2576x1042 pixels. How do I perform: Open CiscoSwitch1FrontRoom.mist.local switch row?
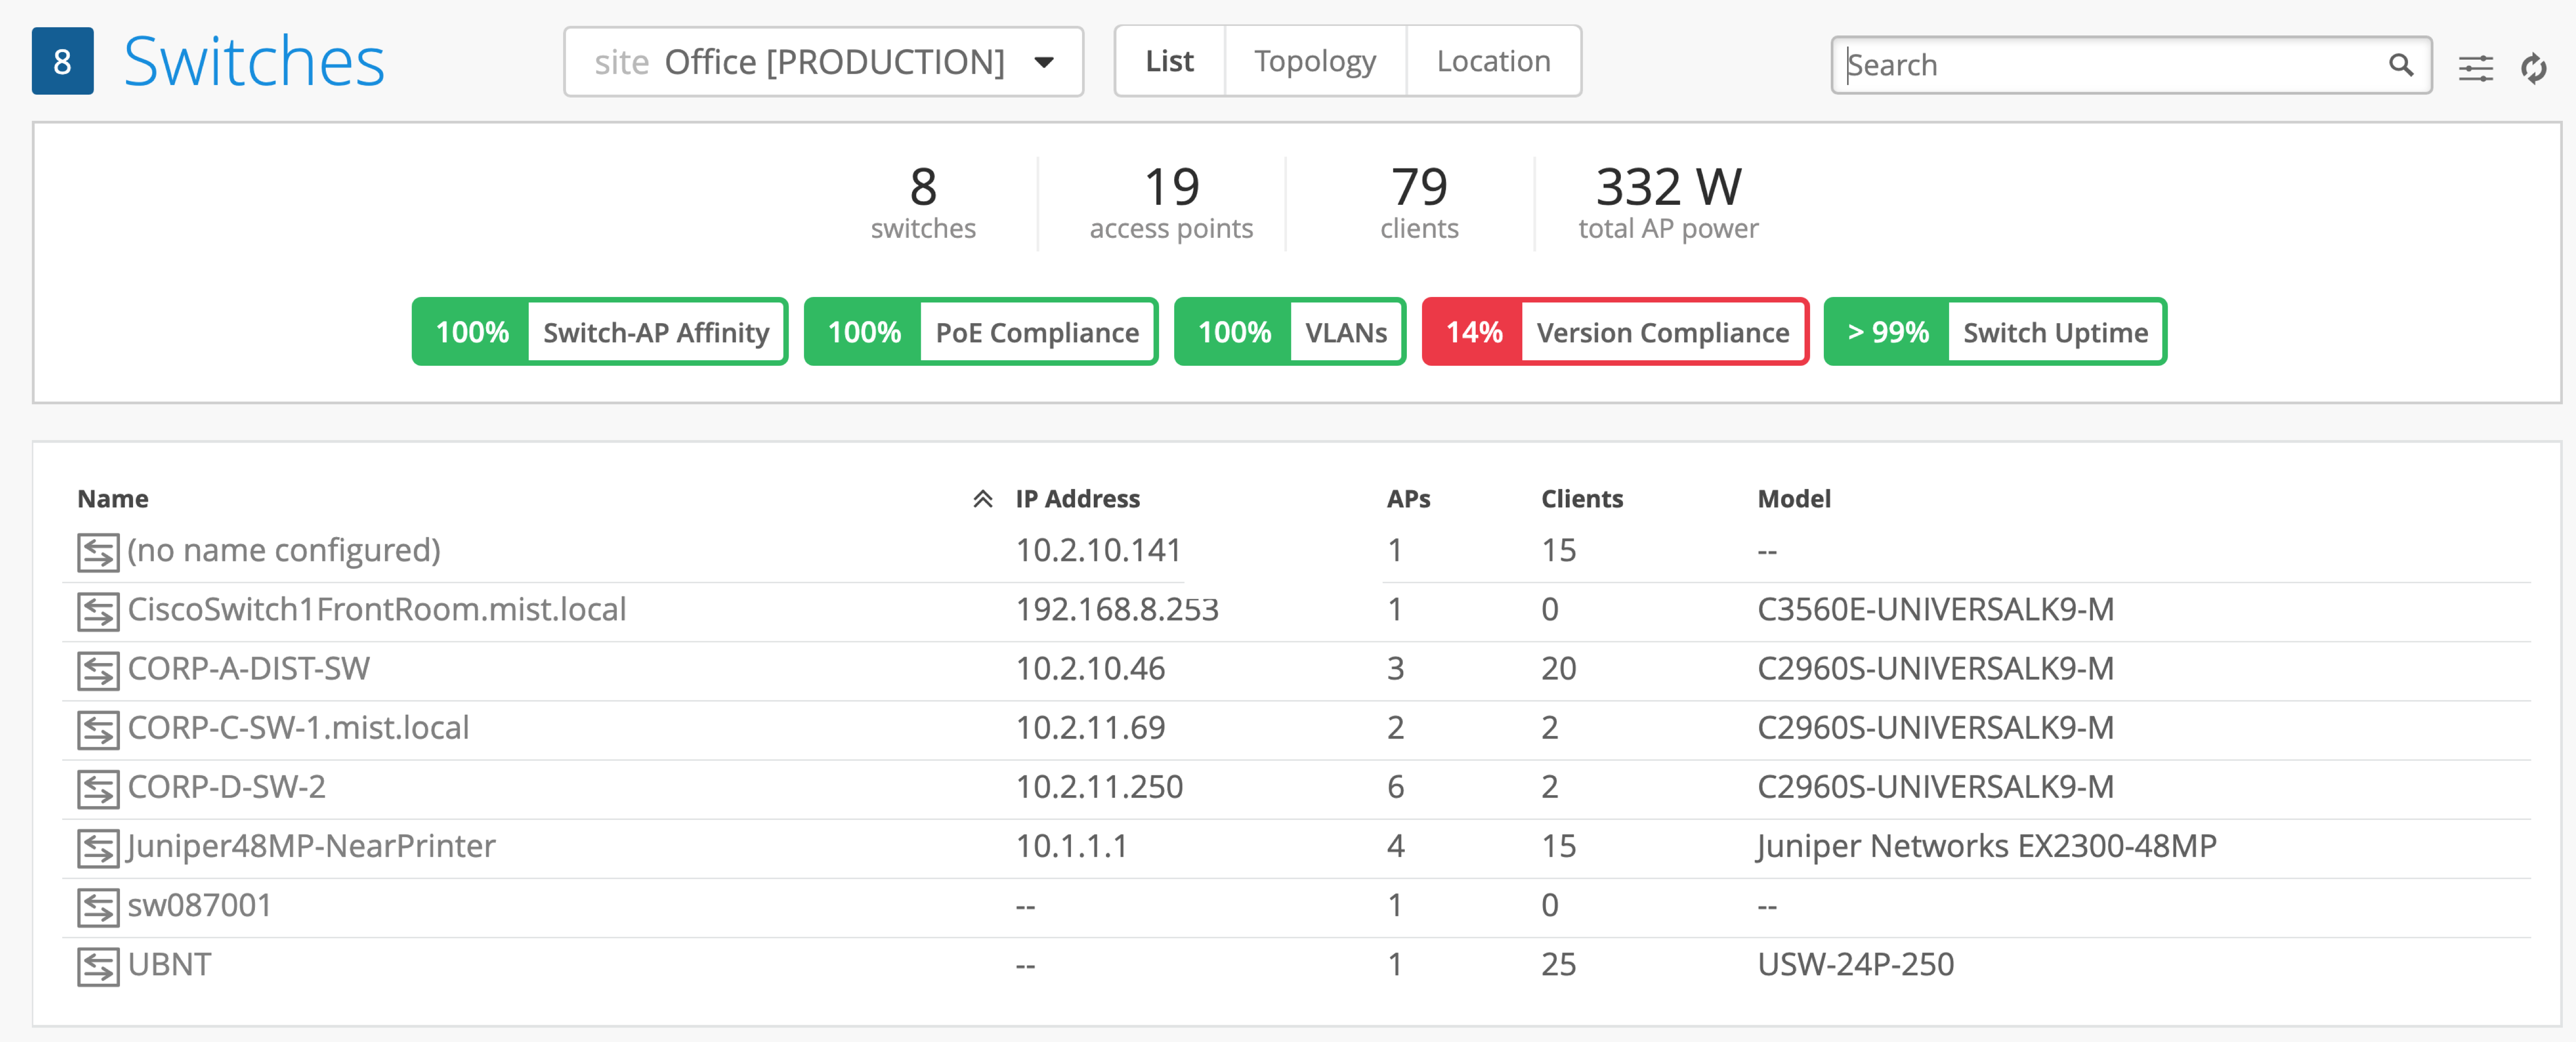click(x=376, y=610)
